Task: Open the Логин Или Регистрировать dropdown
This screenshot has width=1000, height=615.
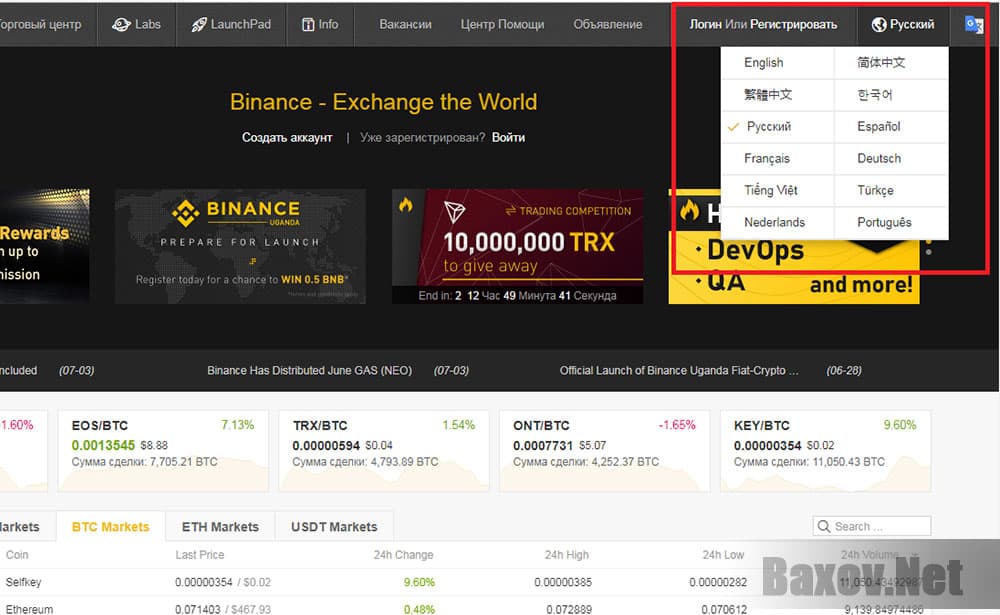Action: click(765, 23)
